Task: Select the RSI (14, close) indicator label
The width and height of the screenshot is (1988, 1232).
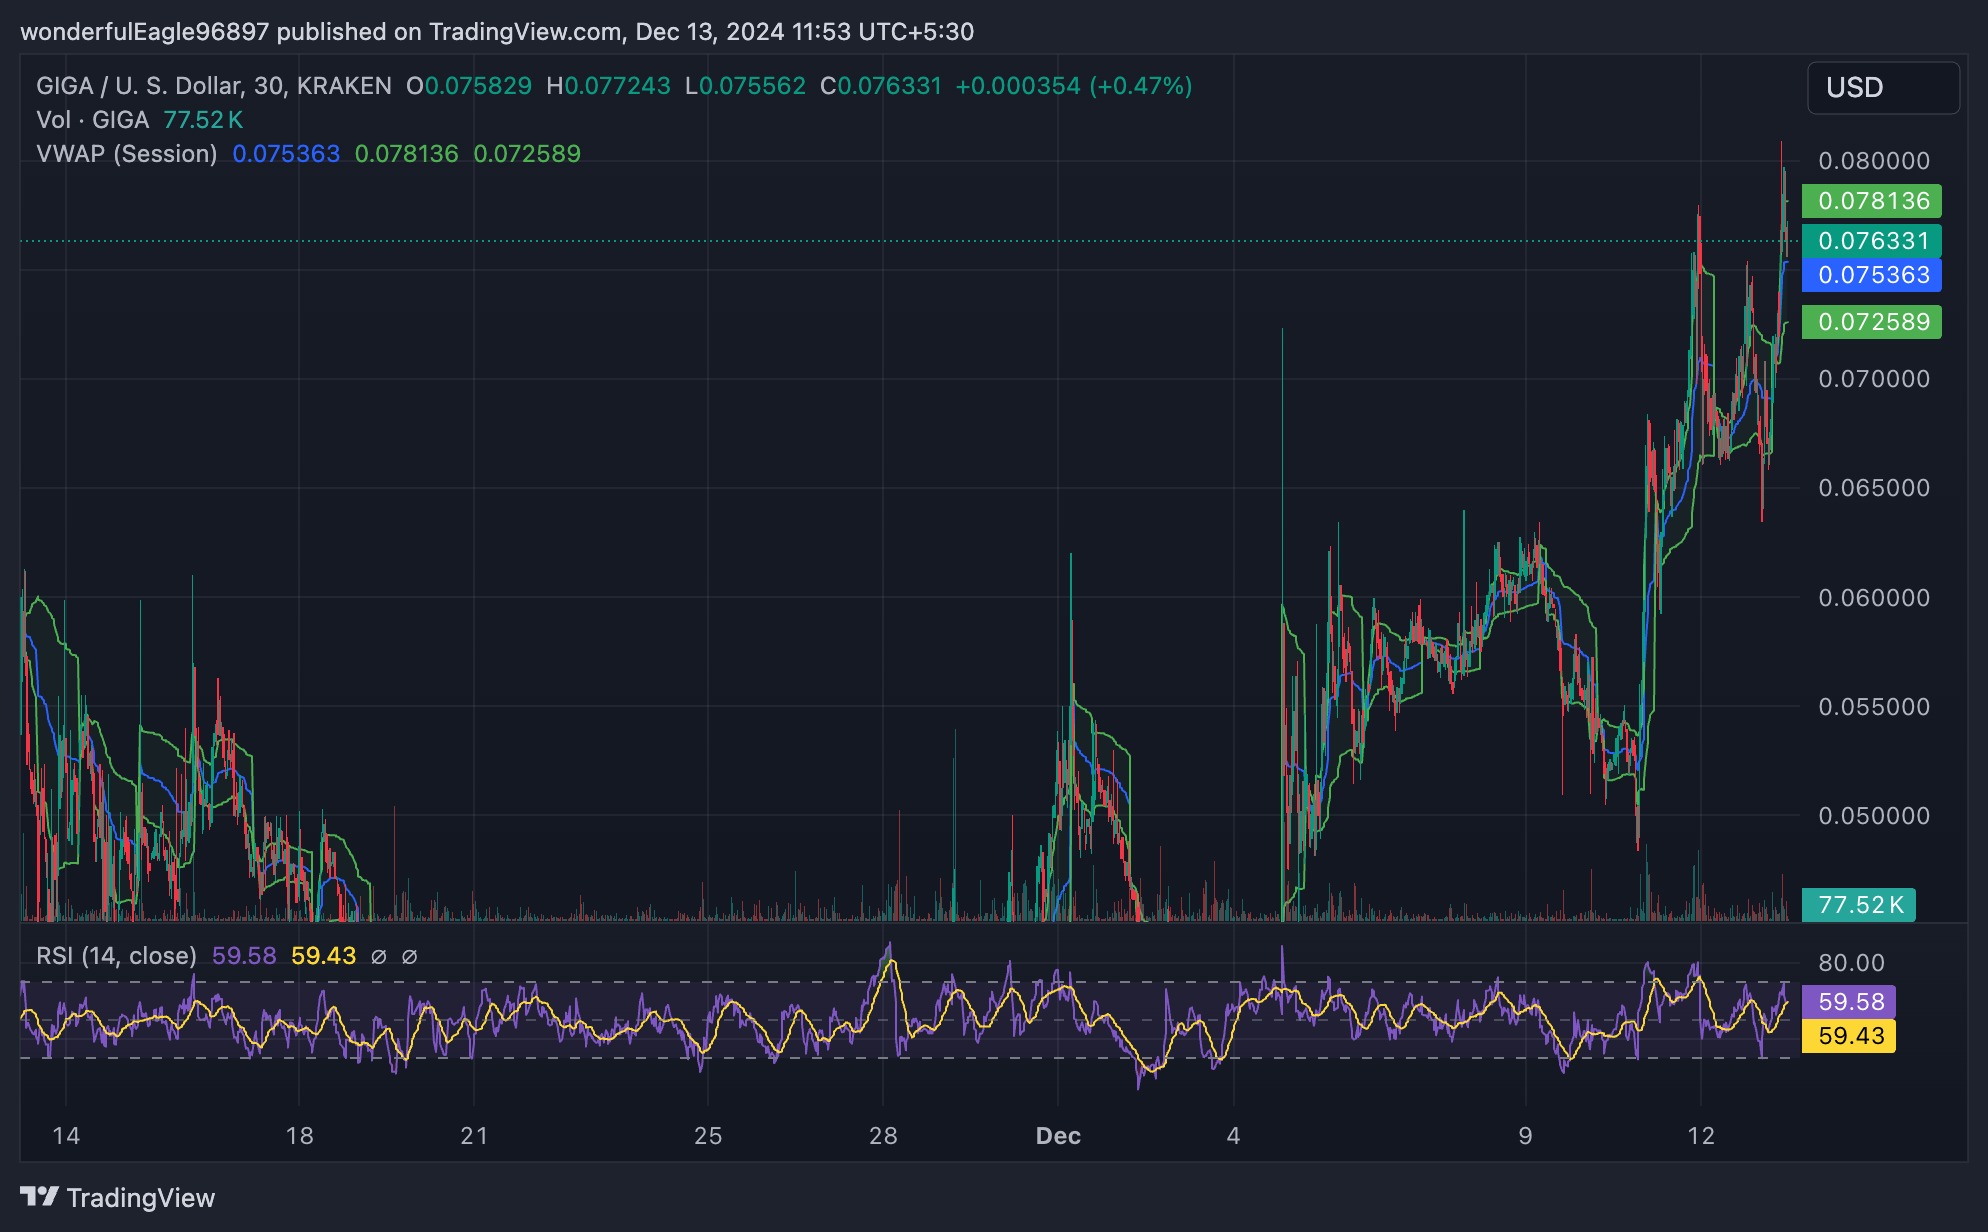Action: [x=116, y=956]
